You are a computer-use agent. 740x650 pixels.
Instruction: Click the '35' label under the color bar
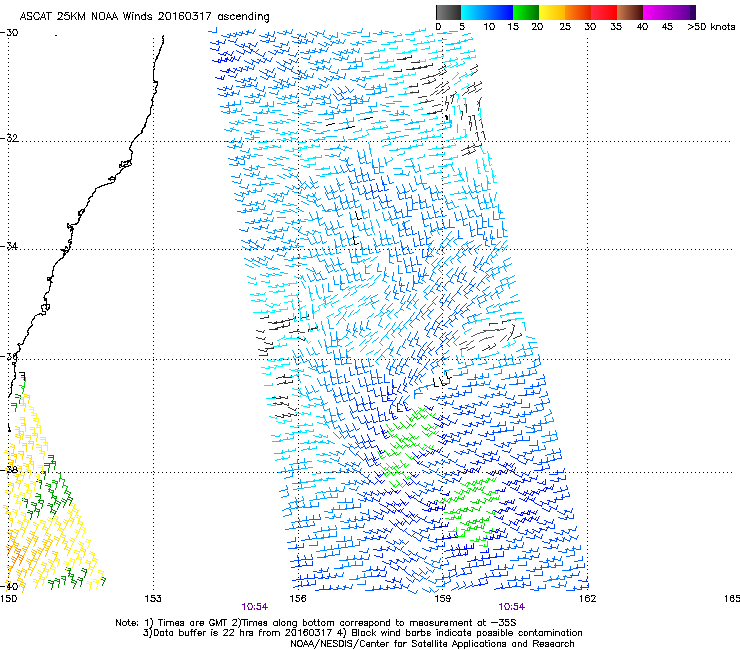coord(616,27)
